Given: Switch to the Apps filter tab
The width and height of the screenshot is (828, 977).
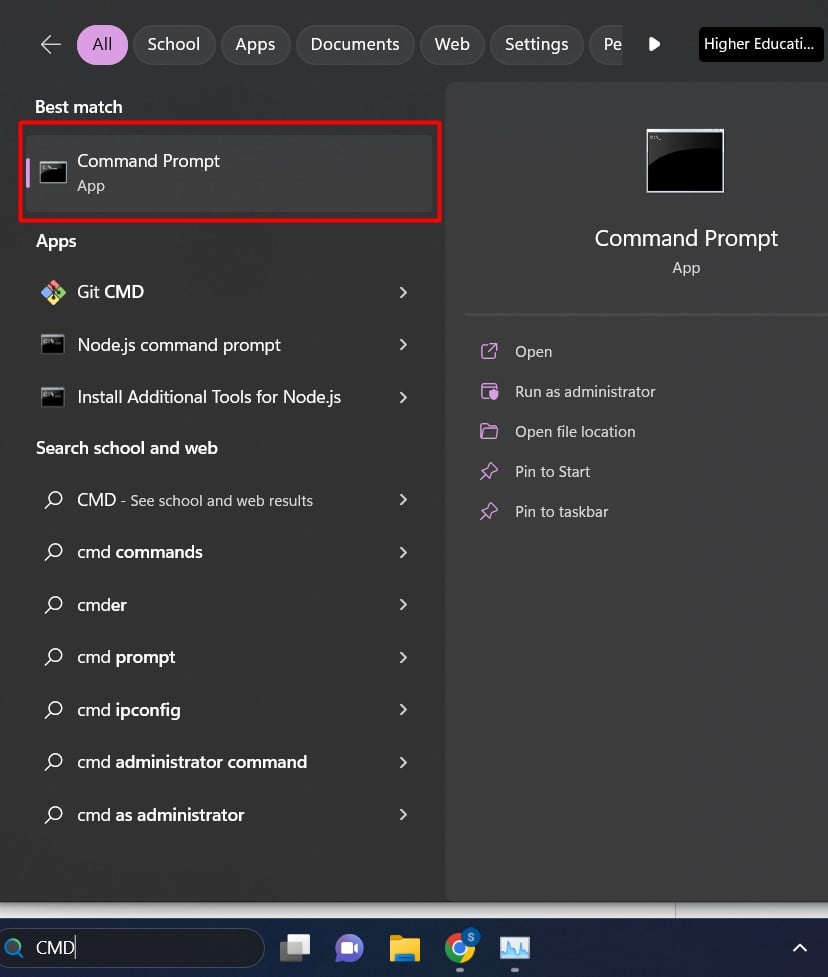Looking at the screenshot, I should [255, 45].
